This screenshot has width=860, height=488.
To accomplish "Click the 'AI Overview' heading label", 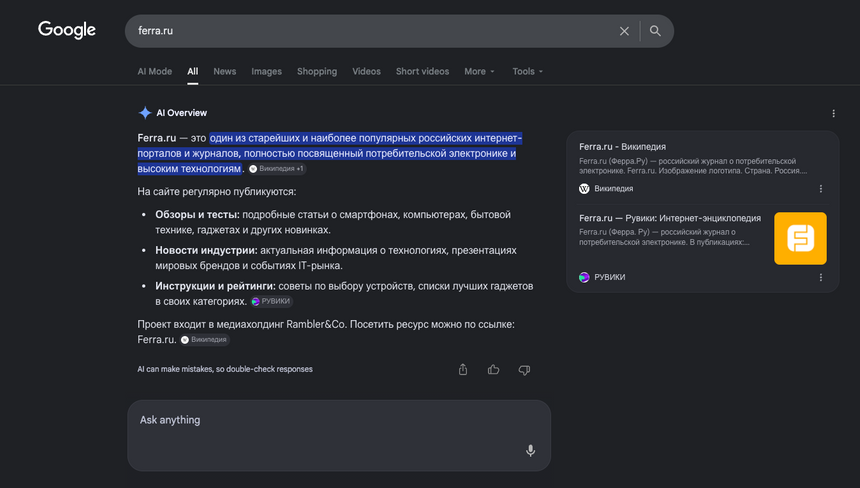I will click(182, 113).
